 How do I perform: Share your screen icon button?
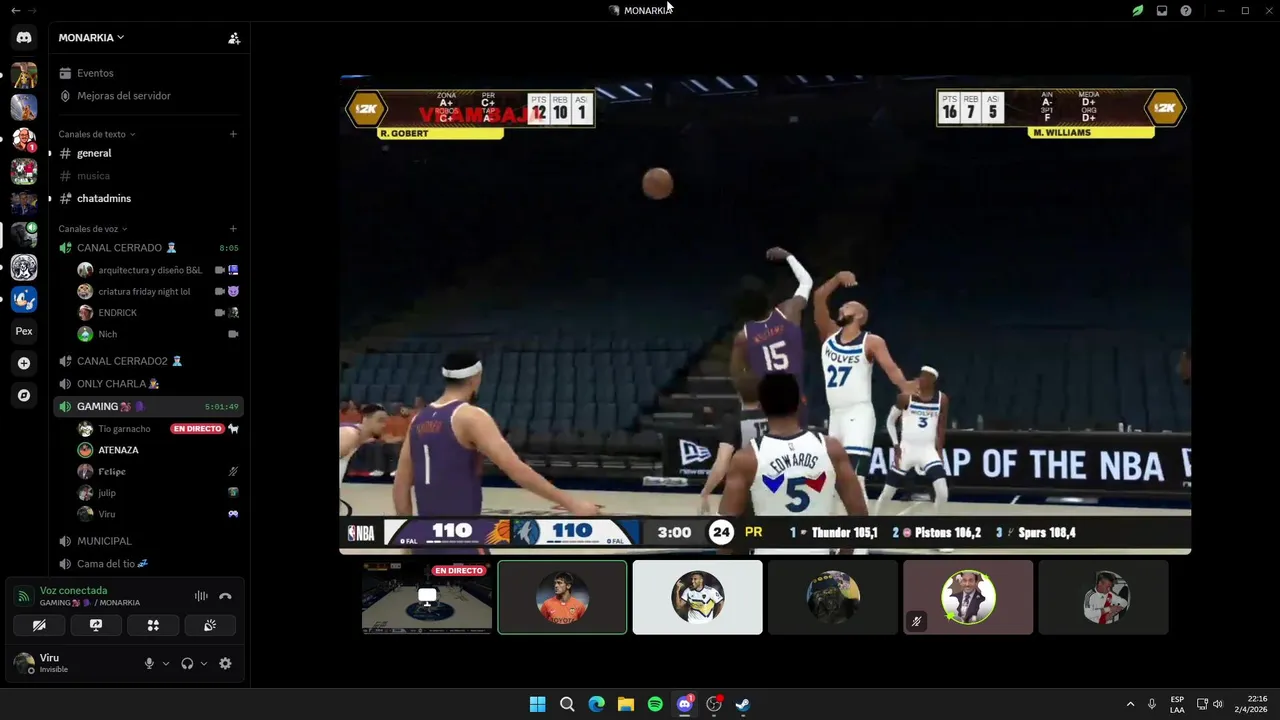(x=96, y=625)
